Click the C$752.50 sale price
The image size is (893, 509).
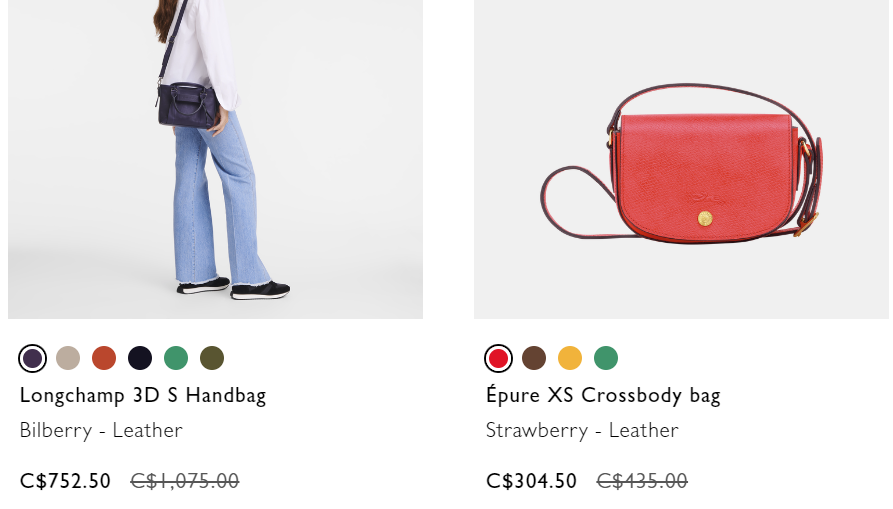[x=65, y=481]
